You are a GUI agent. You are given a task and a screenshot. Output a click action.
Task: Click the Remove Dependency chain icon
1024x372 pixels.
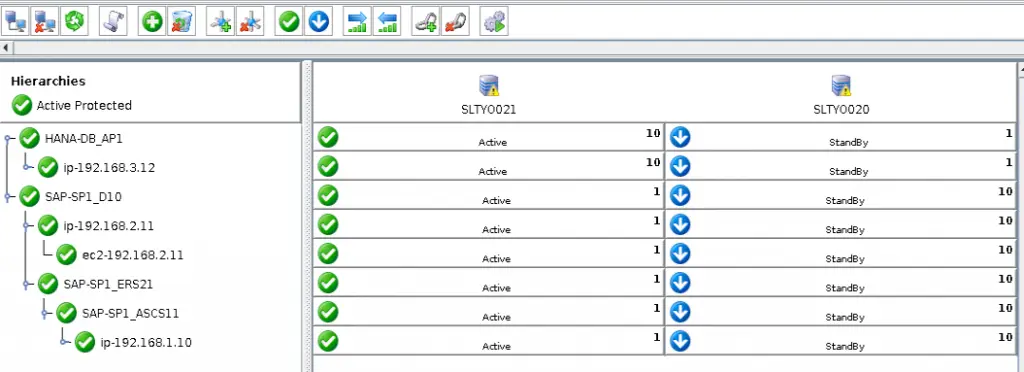[x=455, y=22]
